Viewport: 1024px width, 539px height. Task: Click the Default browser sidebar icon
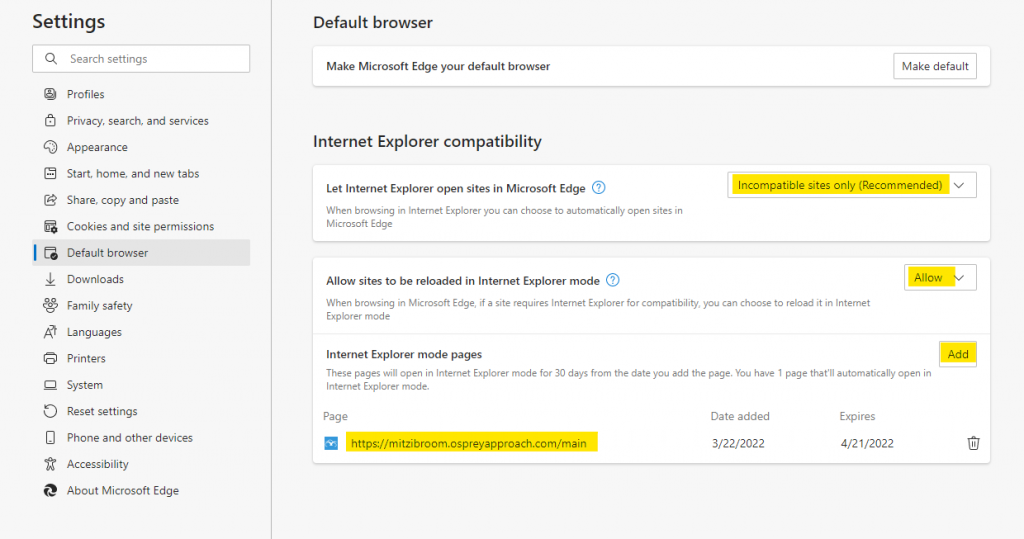50,253
